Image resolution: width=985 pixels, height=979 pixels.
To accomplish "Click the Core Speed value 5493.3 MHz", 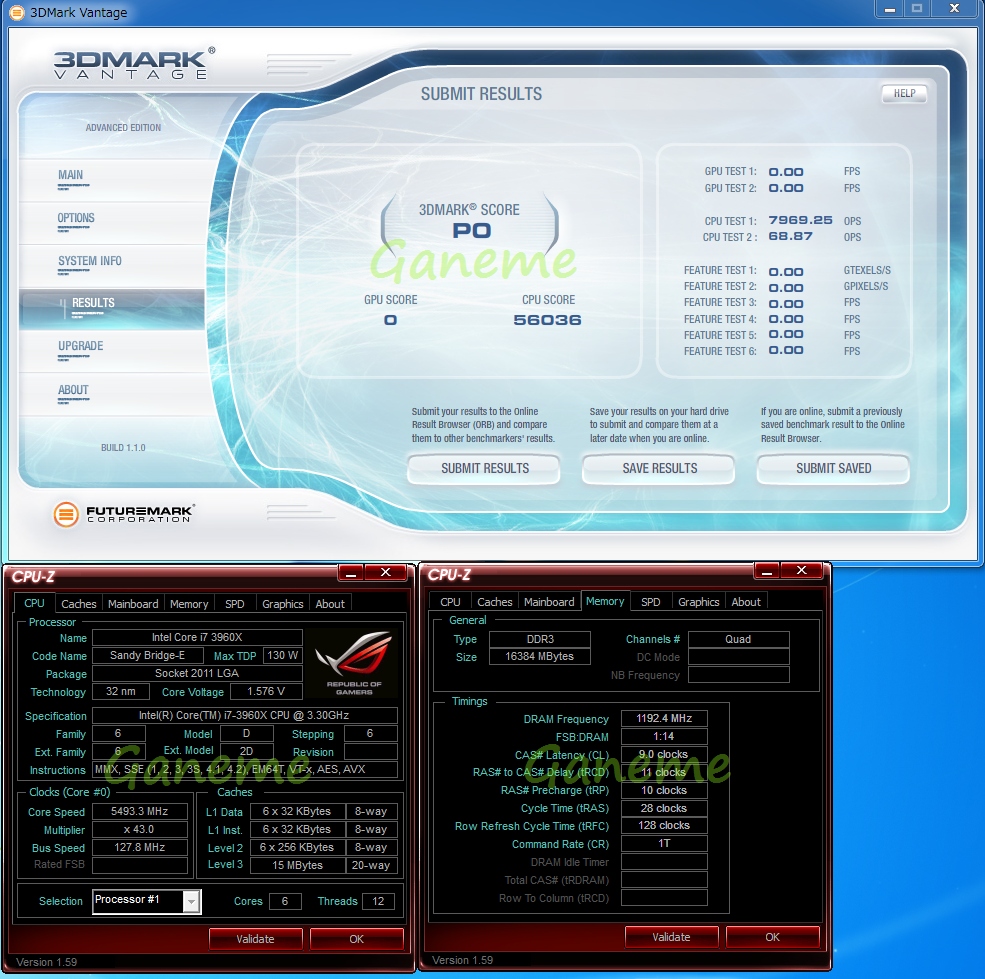I will [139, 811].
